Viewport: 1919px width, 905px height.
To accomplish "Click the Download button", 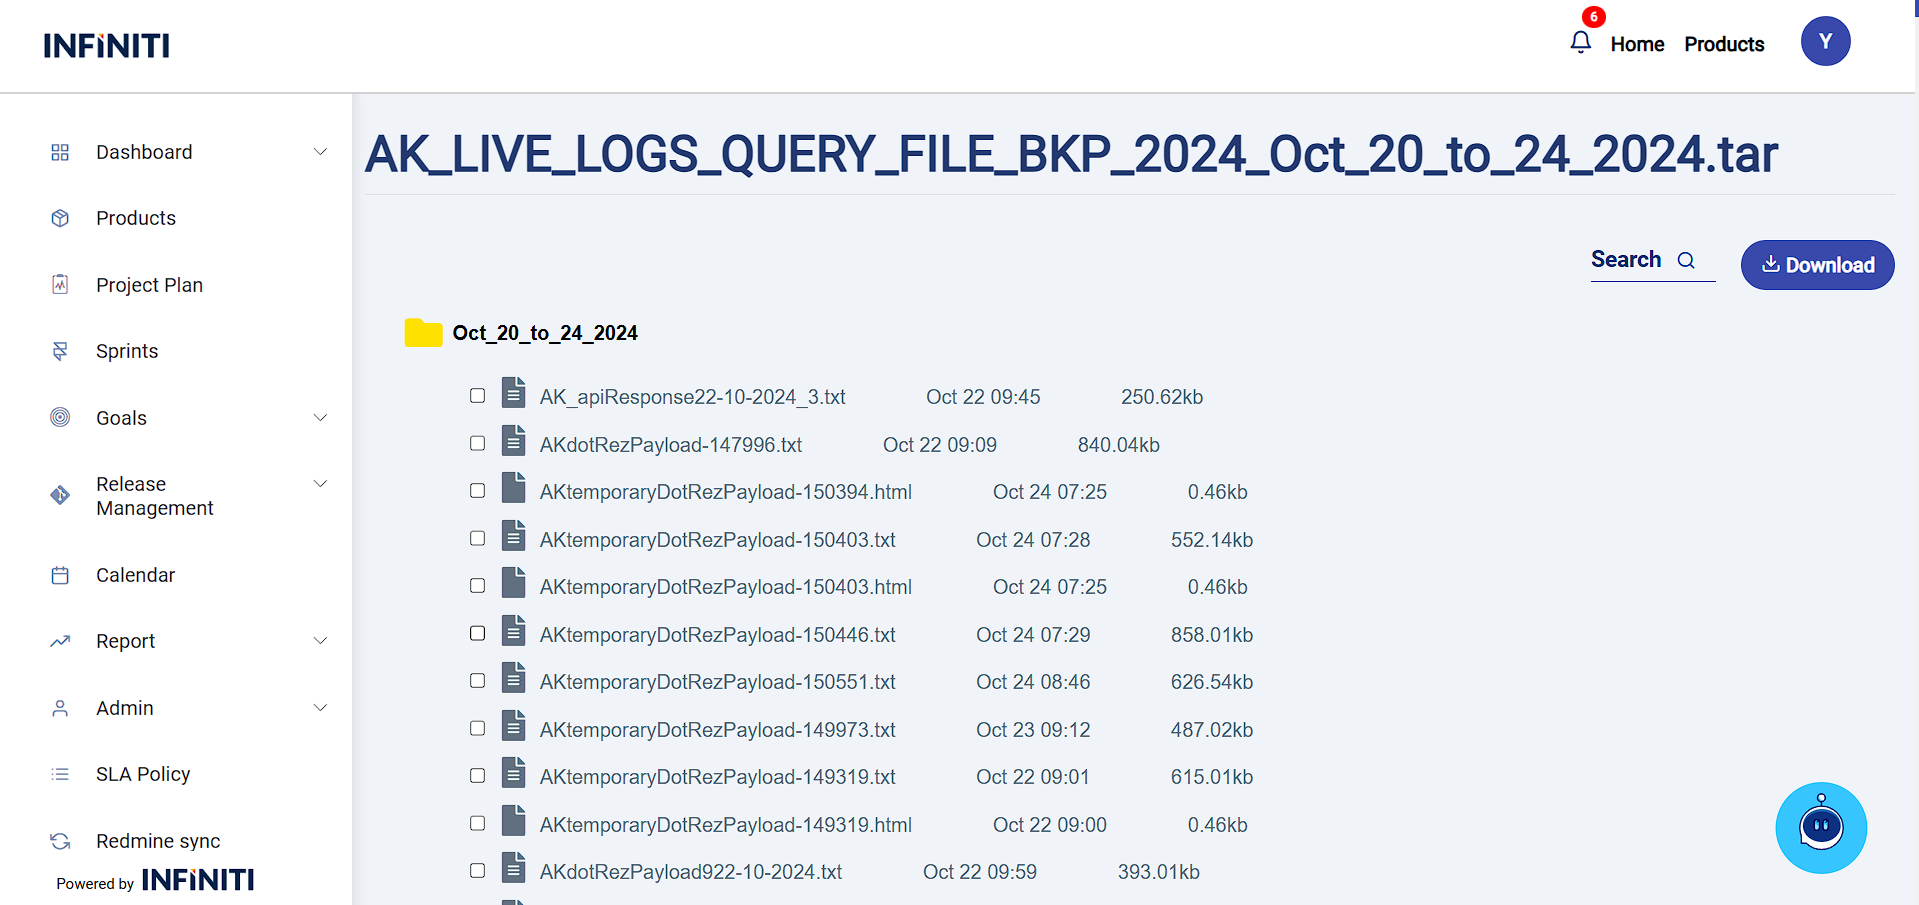I will pos(1817,265).
